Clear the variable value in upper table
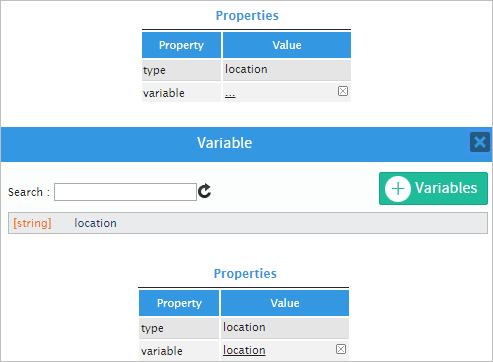 343,91
